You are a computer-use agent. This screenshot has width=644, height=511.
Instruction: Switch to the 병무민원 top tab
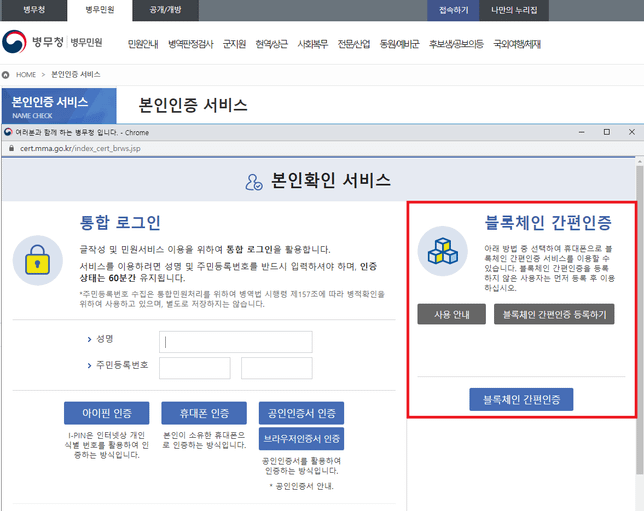point(100,10)
